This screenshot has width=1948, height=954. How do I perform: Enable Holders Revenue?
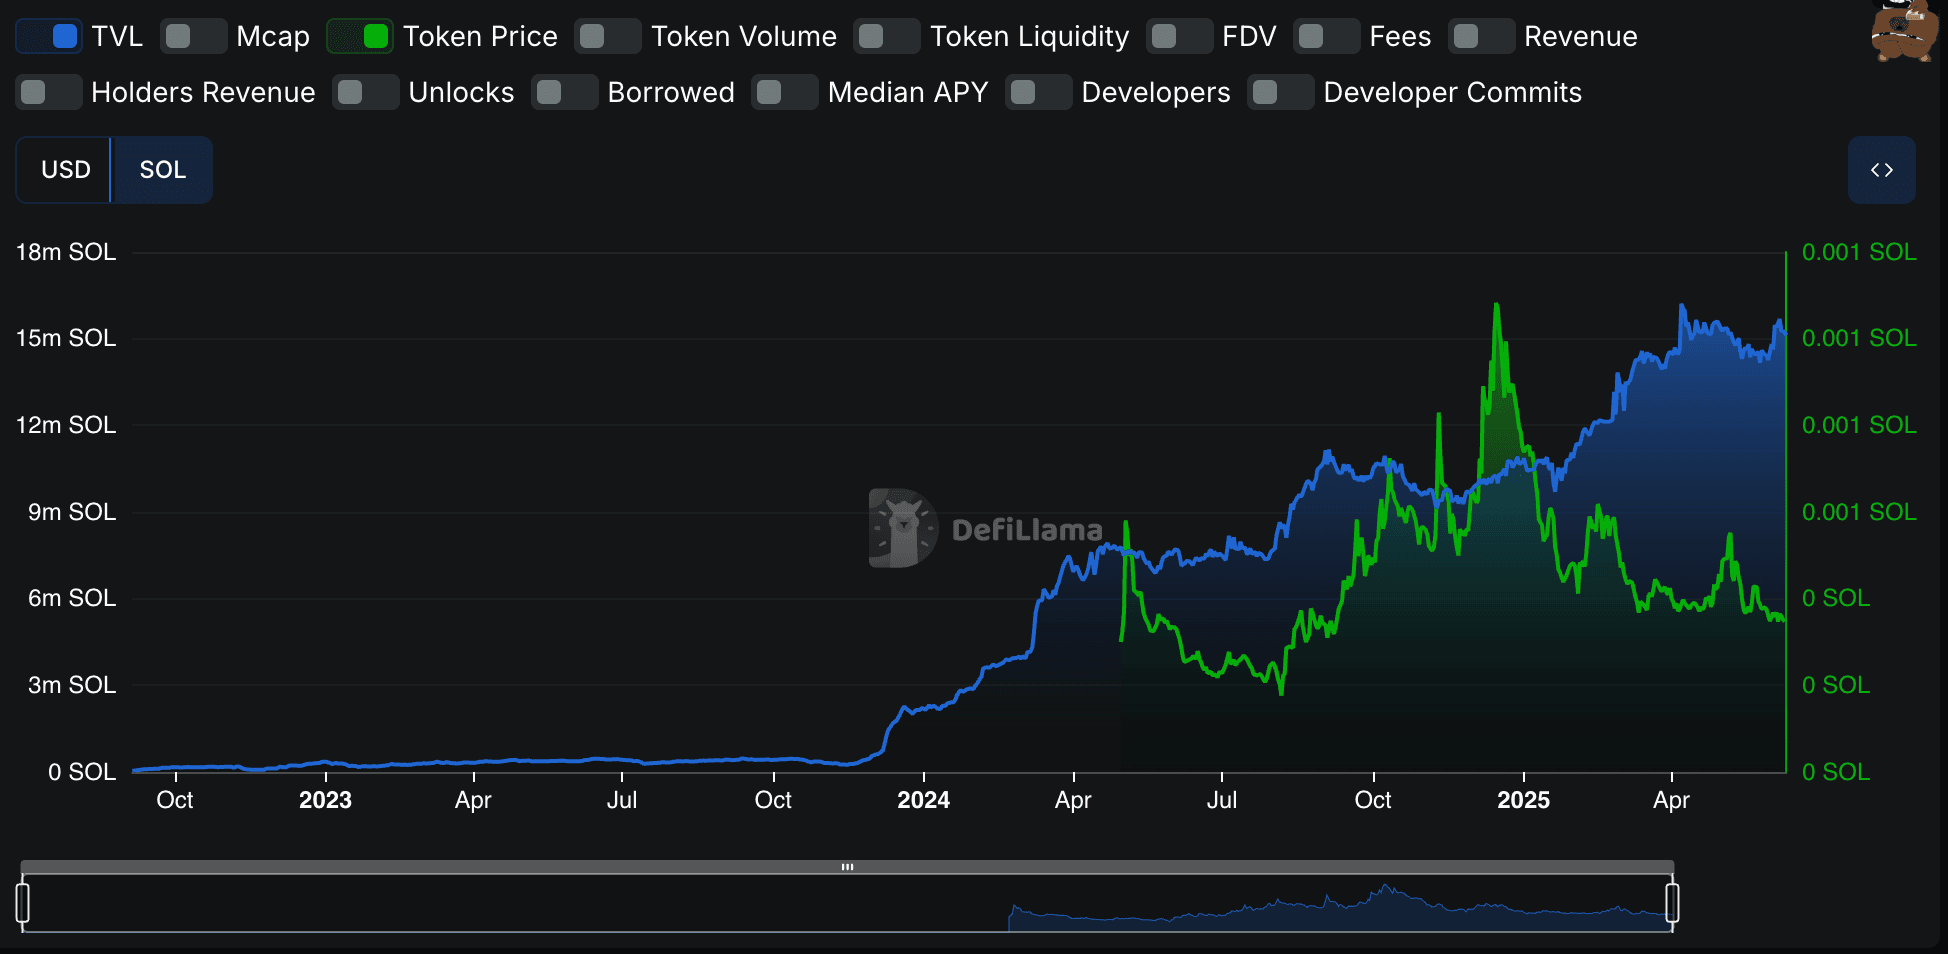click(48, 92)
